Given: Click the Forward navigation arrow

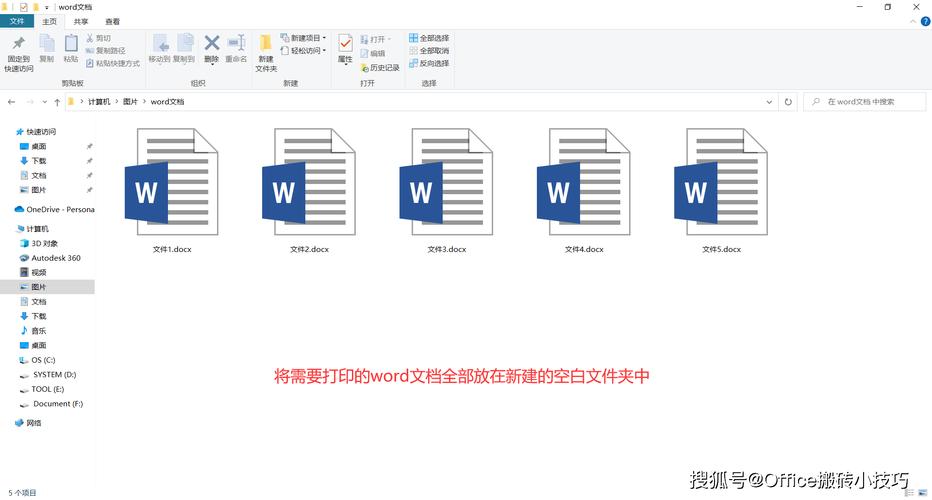Looking at the screenshot, I should click(29, 102).
